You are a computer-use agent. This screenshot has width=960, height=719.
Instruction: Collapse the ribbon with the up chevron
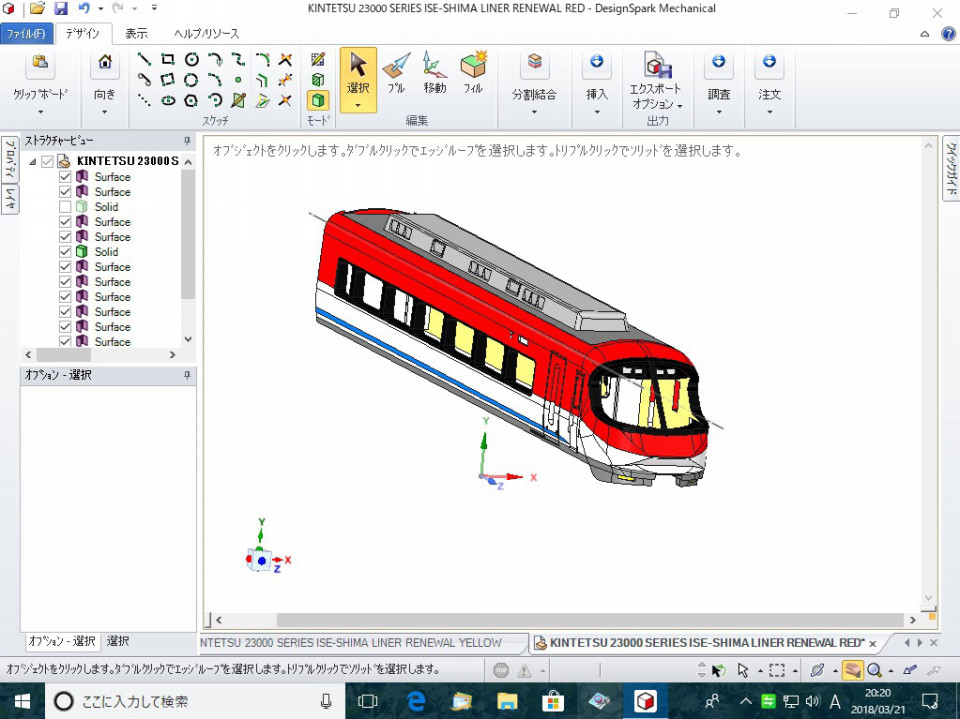click(924, 34)
